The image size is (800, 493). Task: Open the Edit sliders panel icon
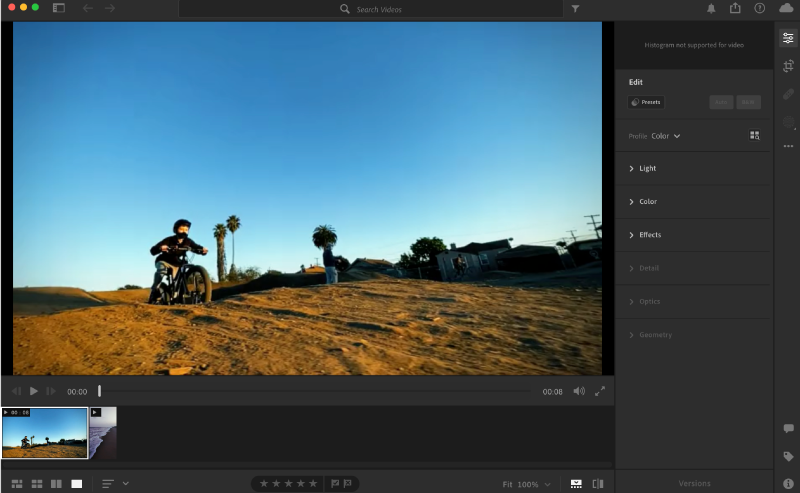click(788, 38)
